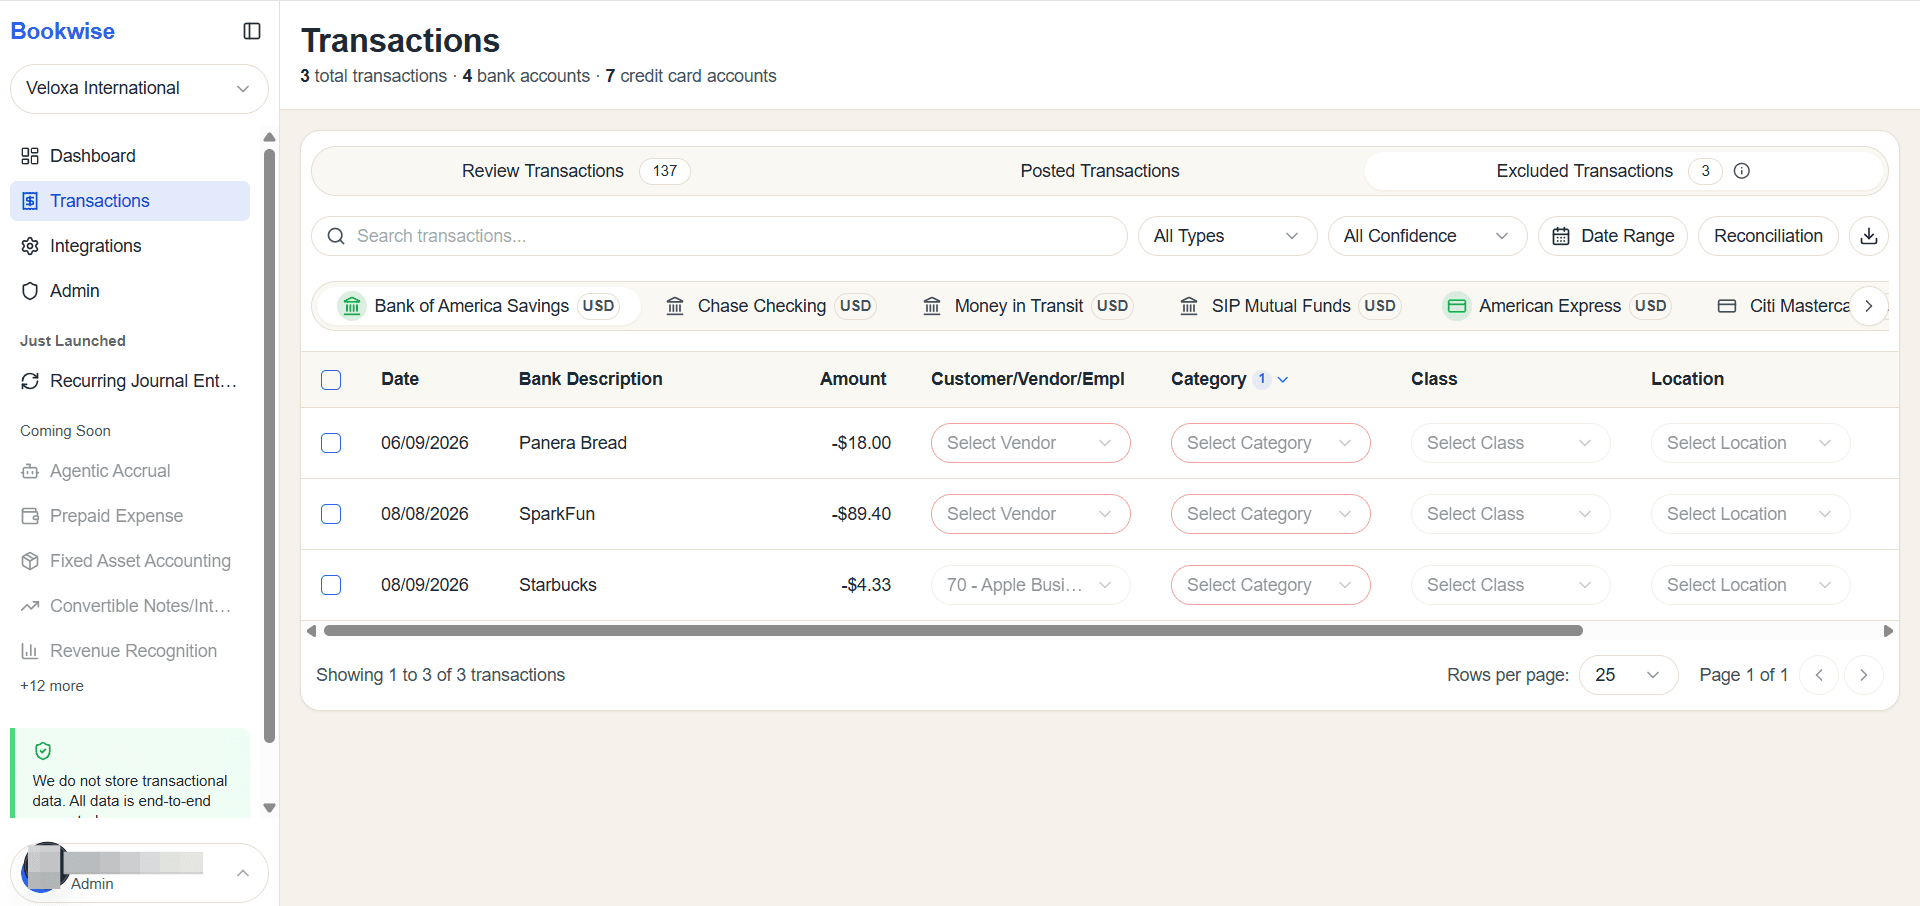
Task: Click the American Express card icon
Action: pyautogui.click(x=1457, y=306)
